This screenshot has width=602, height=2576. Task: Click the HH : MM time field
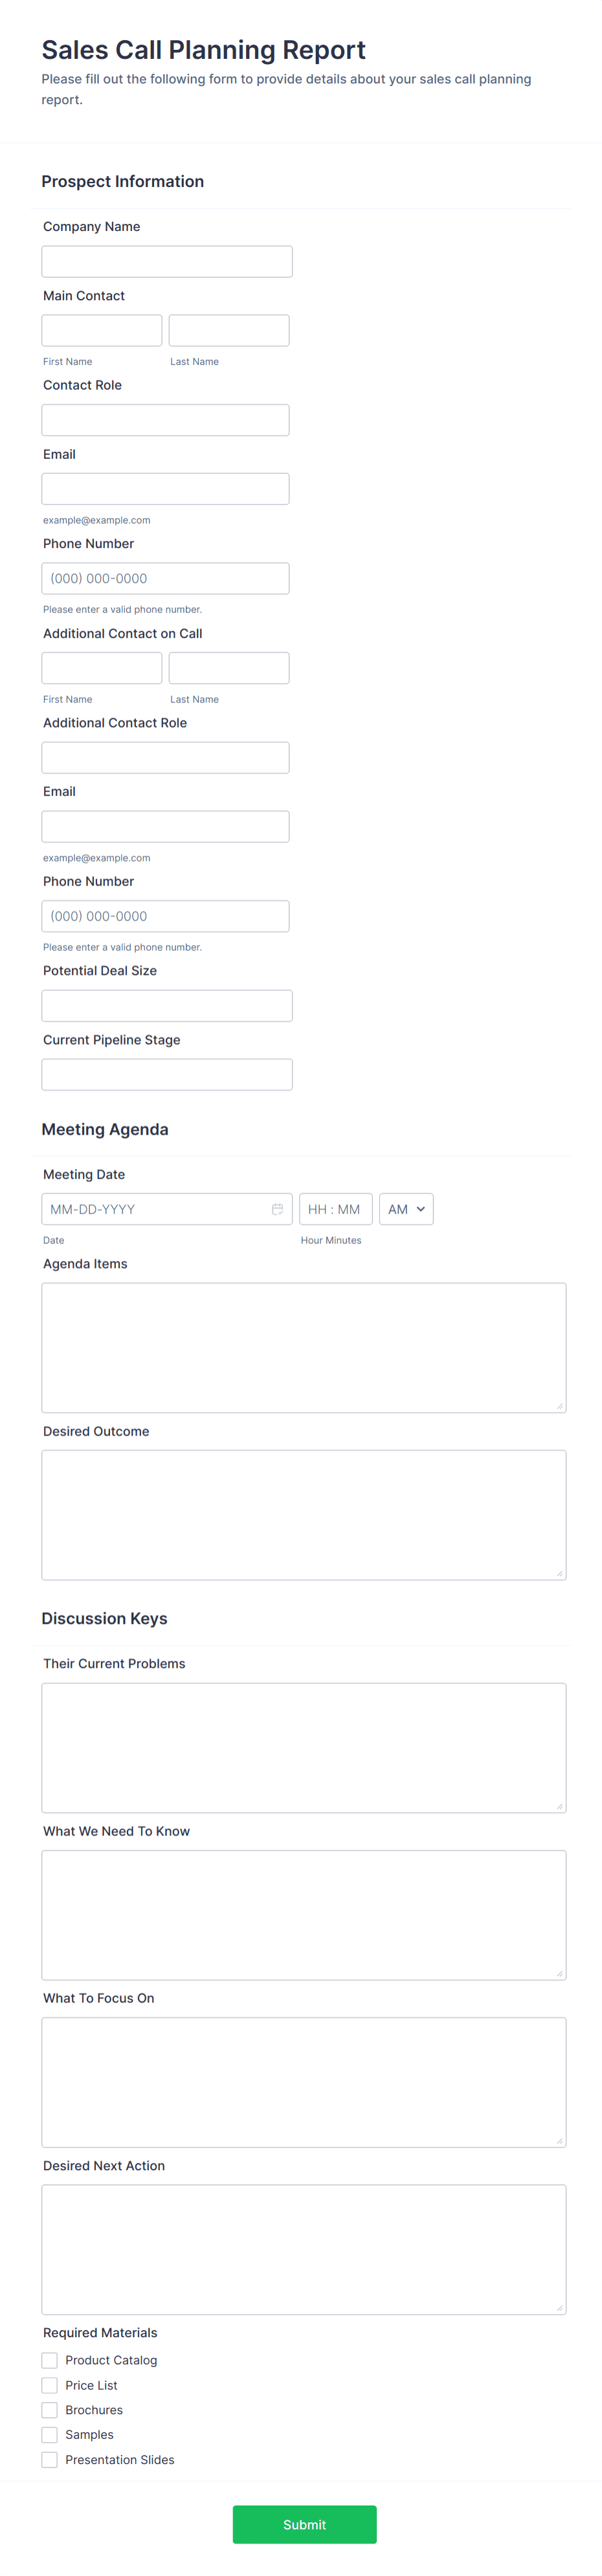(335, 1208)
